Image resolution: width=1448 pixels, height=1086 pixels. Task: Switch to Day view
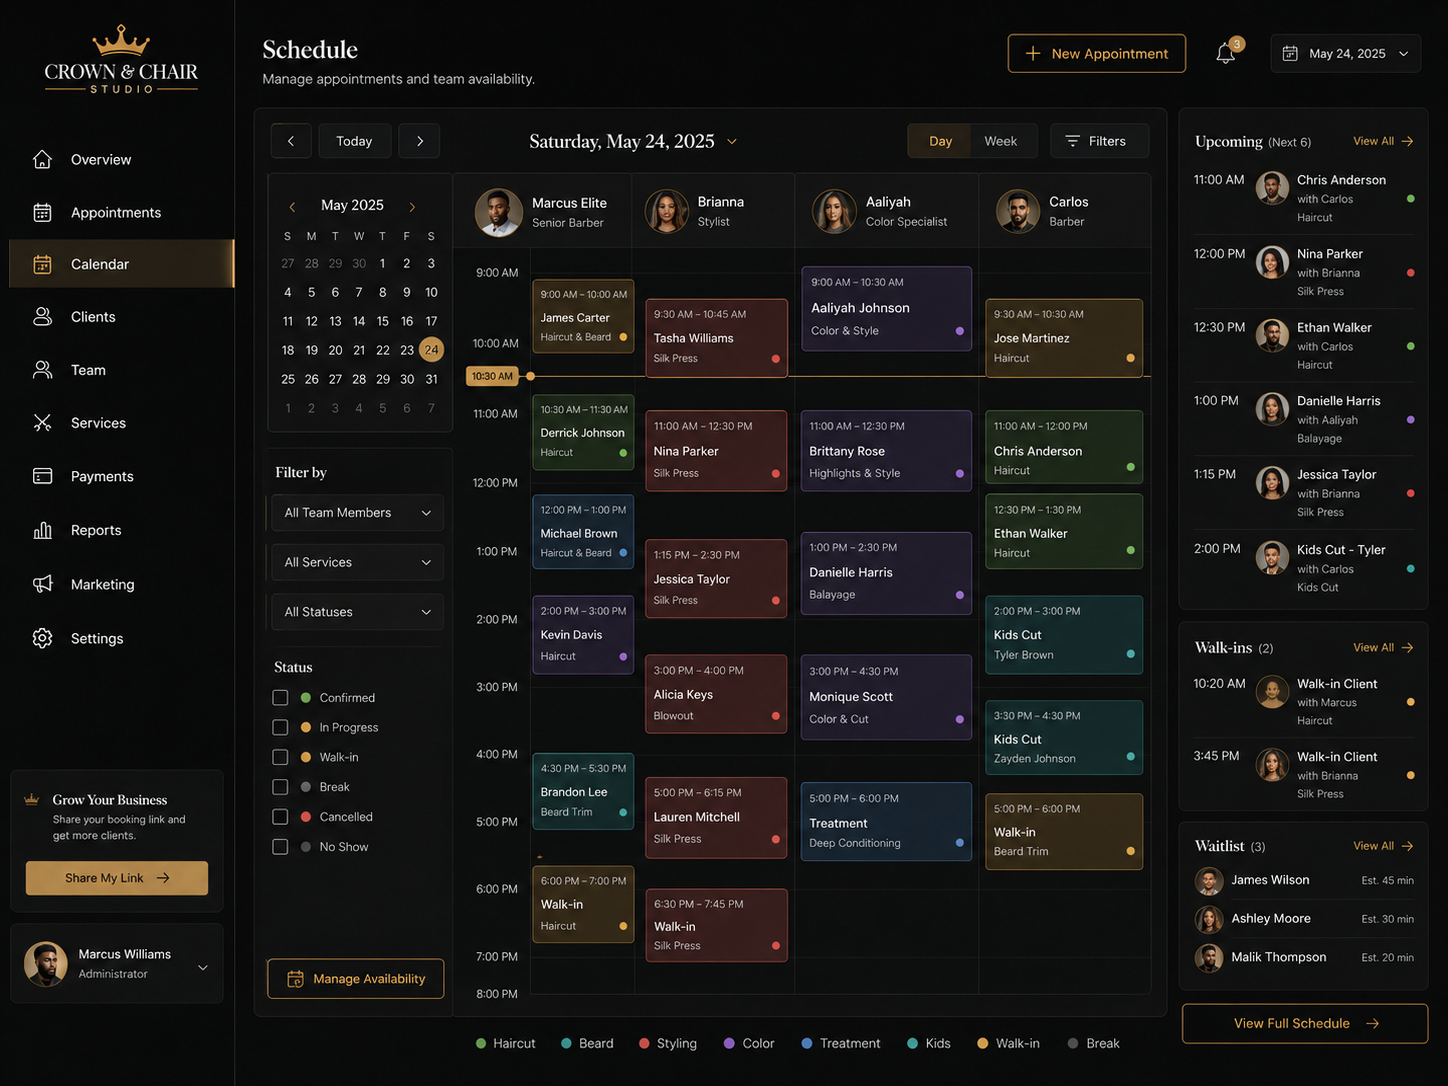pos(940,141)
